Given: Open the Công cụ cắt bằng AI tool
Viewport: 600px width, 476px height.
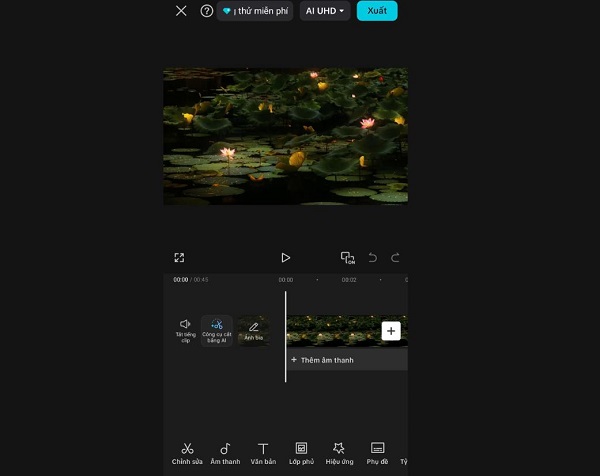Looking at the screenshot, I should pos(217,330).
